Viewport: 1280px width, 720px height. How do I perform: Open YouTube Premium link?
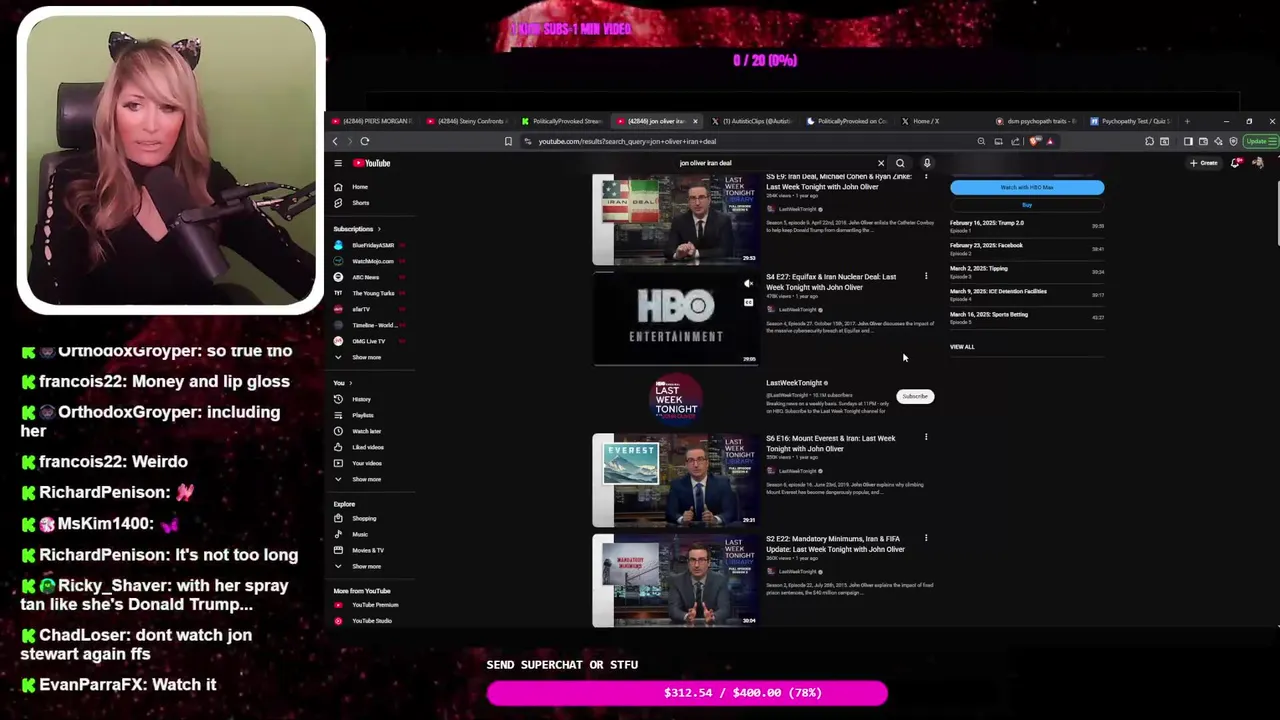[375, 605]
